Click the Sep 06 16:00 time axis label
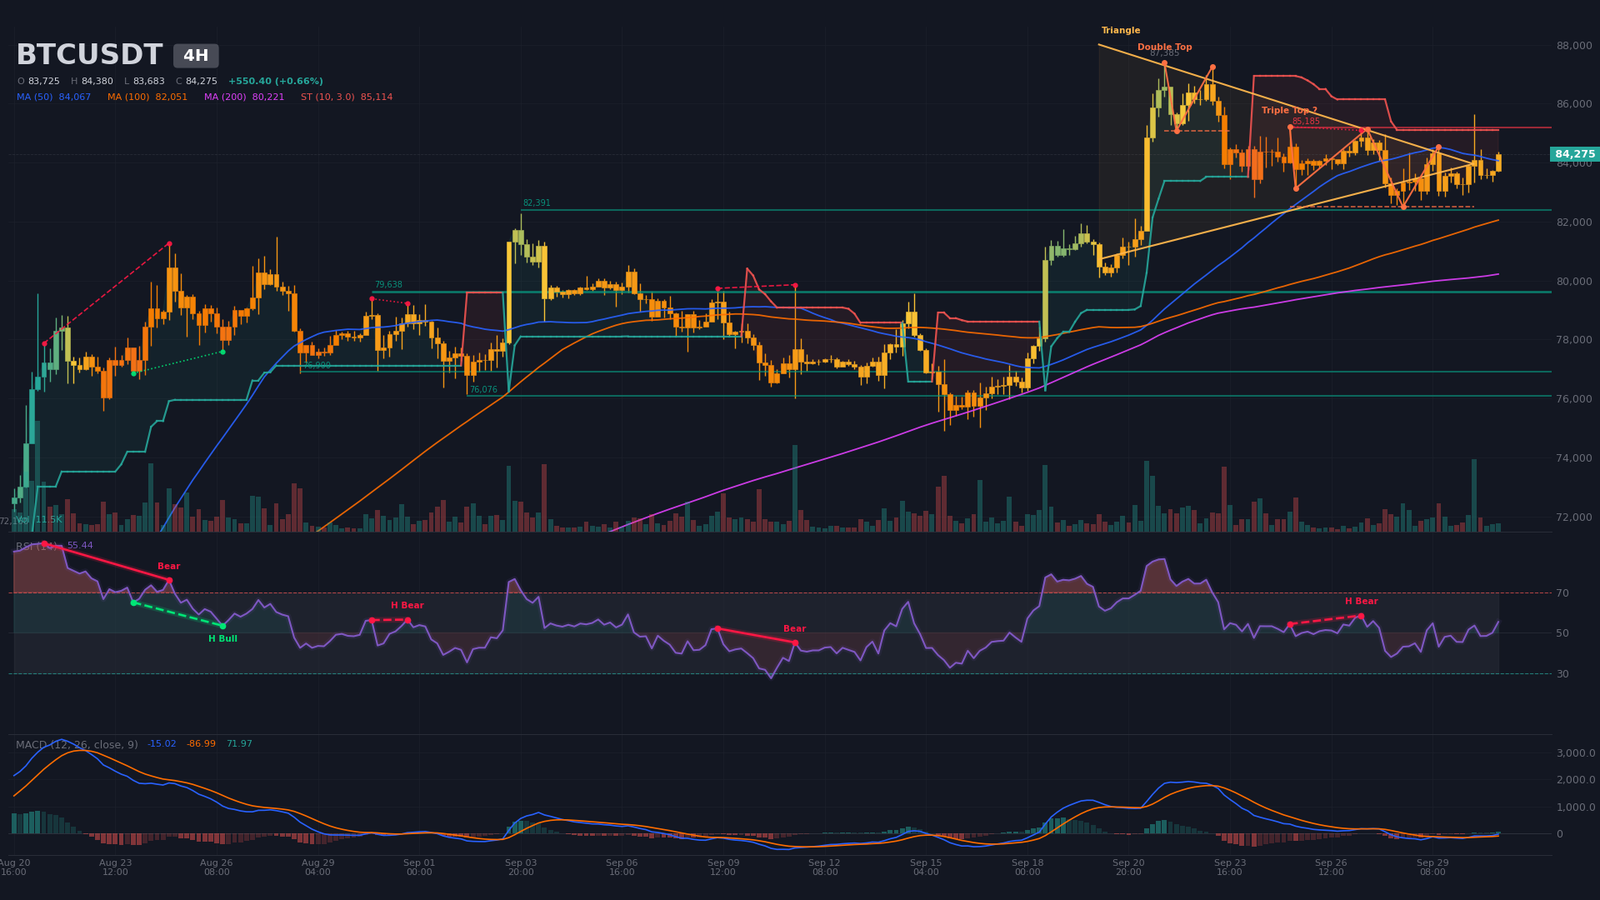Screen dimensions: 1600x900 click(x=621, y=867)
